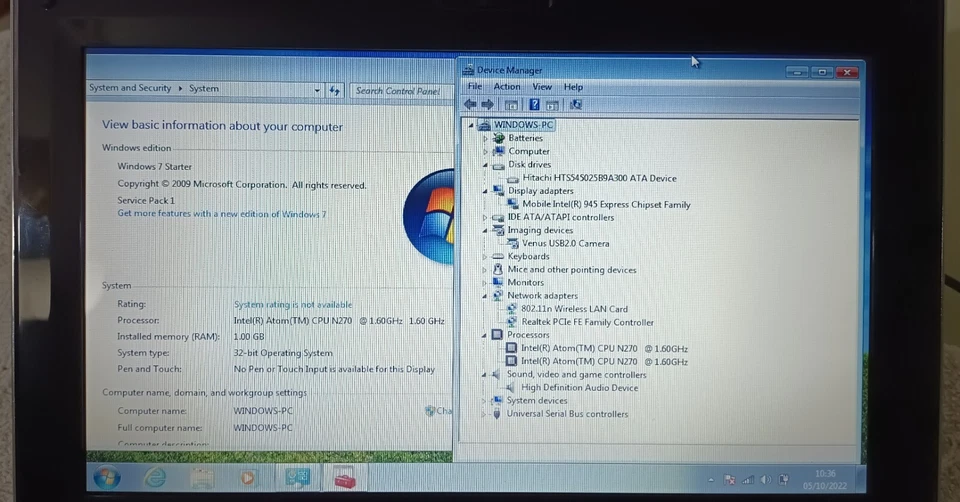Viewport: 960px width, 502px height.
Task: Click the action pane toolbar icon
Action: tap(552, 105)
